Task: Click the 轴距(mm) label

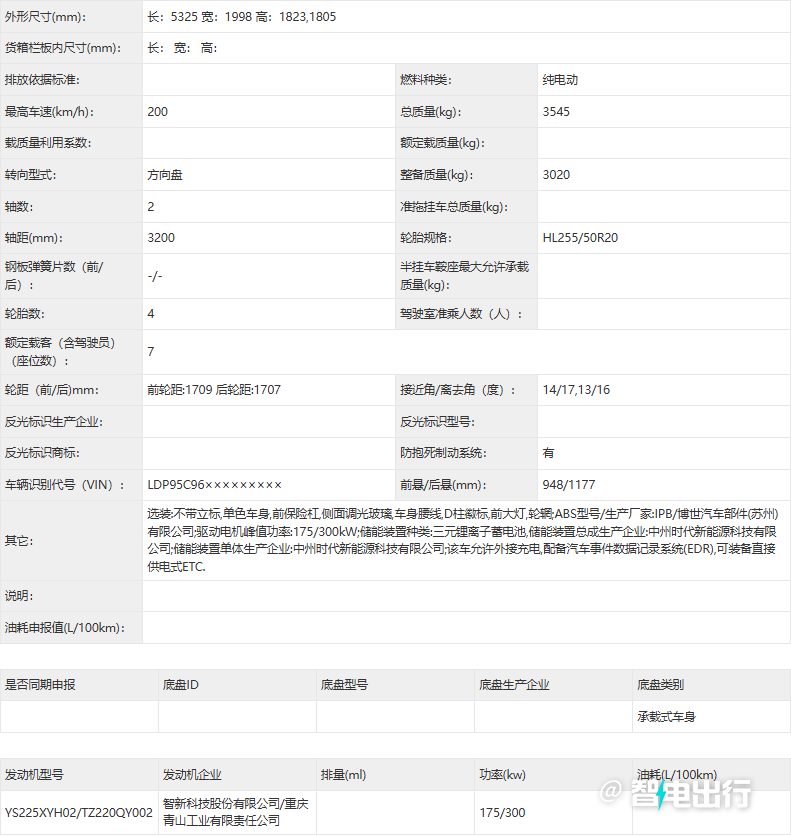Action: click(x=34, y=238)
